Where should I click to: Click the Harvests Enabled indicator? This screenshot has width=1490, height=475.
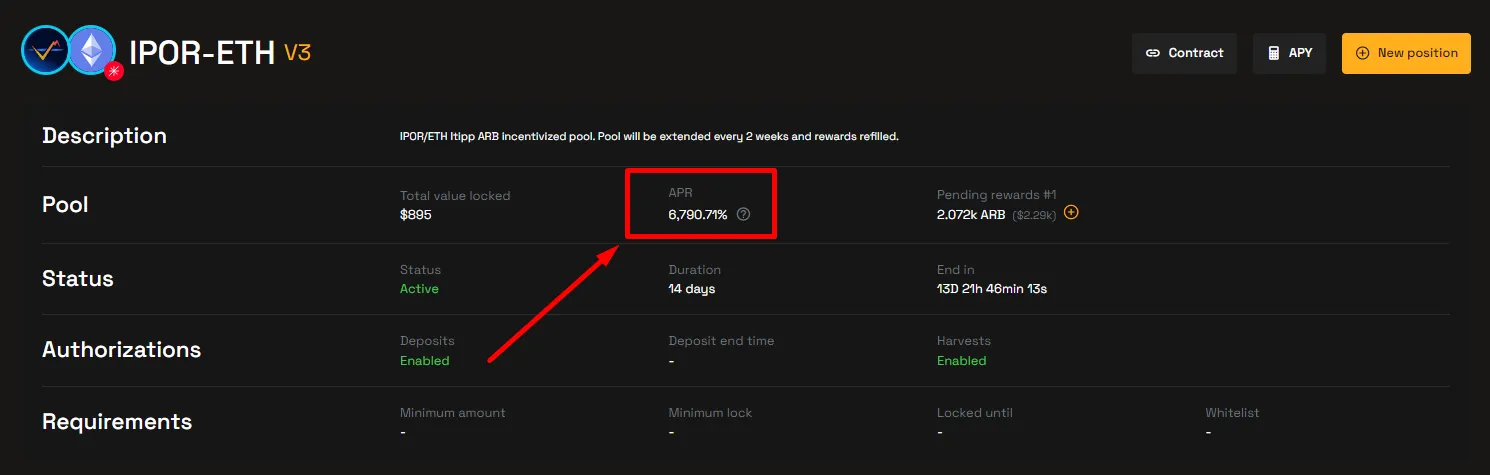(x=961, y=361)
